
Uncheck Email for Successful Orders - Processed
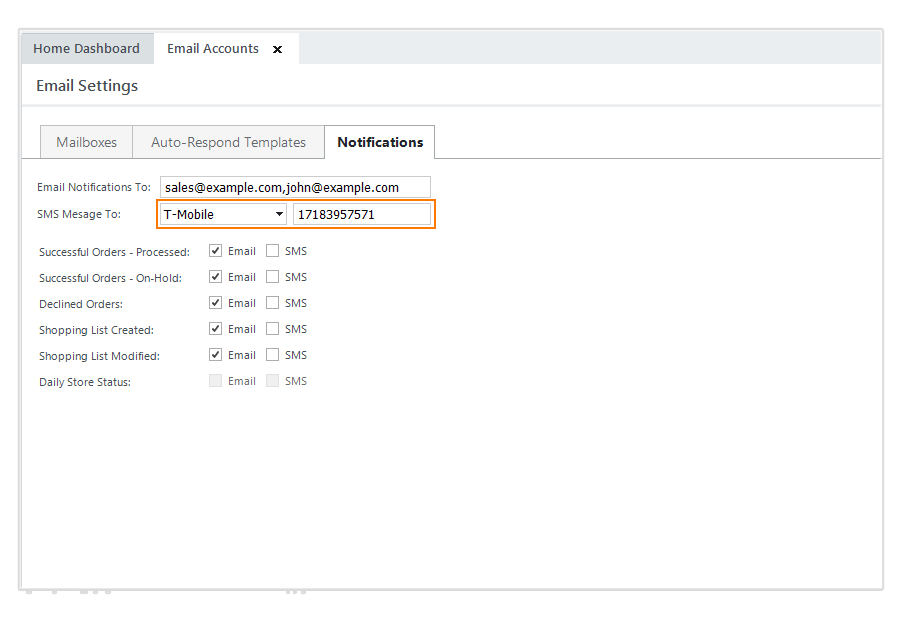(215, 251)
